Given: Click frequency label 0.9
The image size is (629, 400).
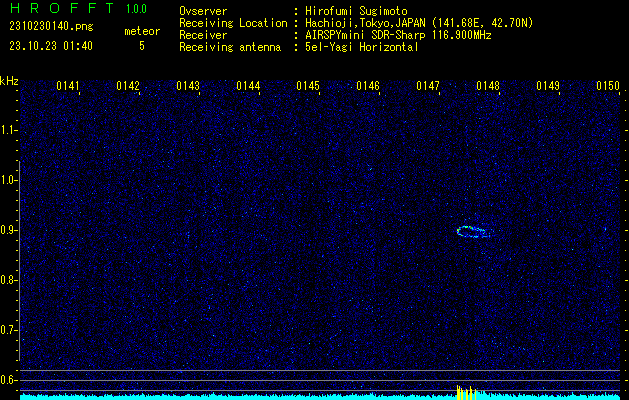Looking at the screenshot, I should 8,230.
